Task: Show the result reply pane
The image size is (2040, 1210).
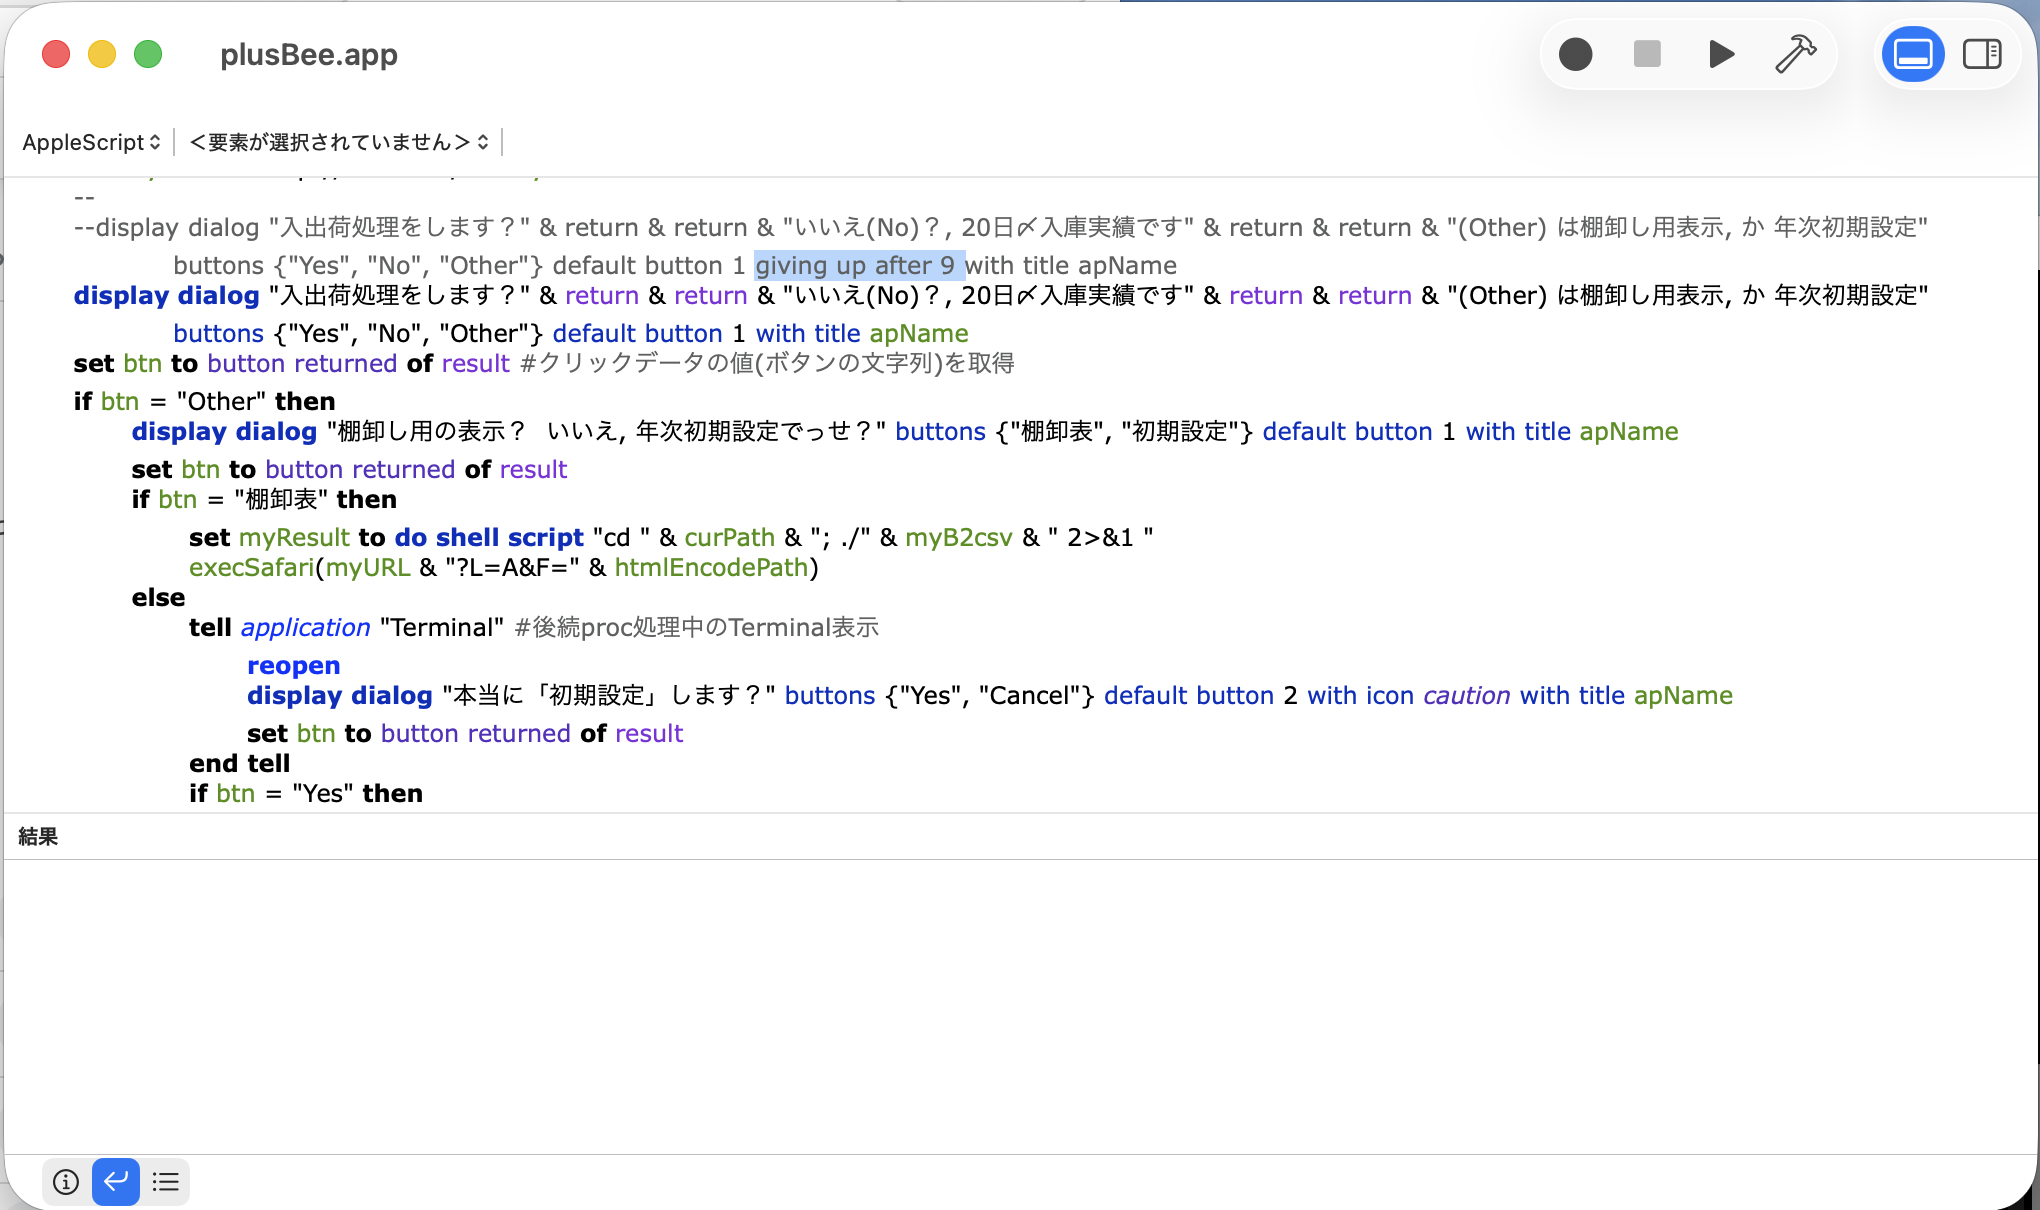Action: [116, 1182]
